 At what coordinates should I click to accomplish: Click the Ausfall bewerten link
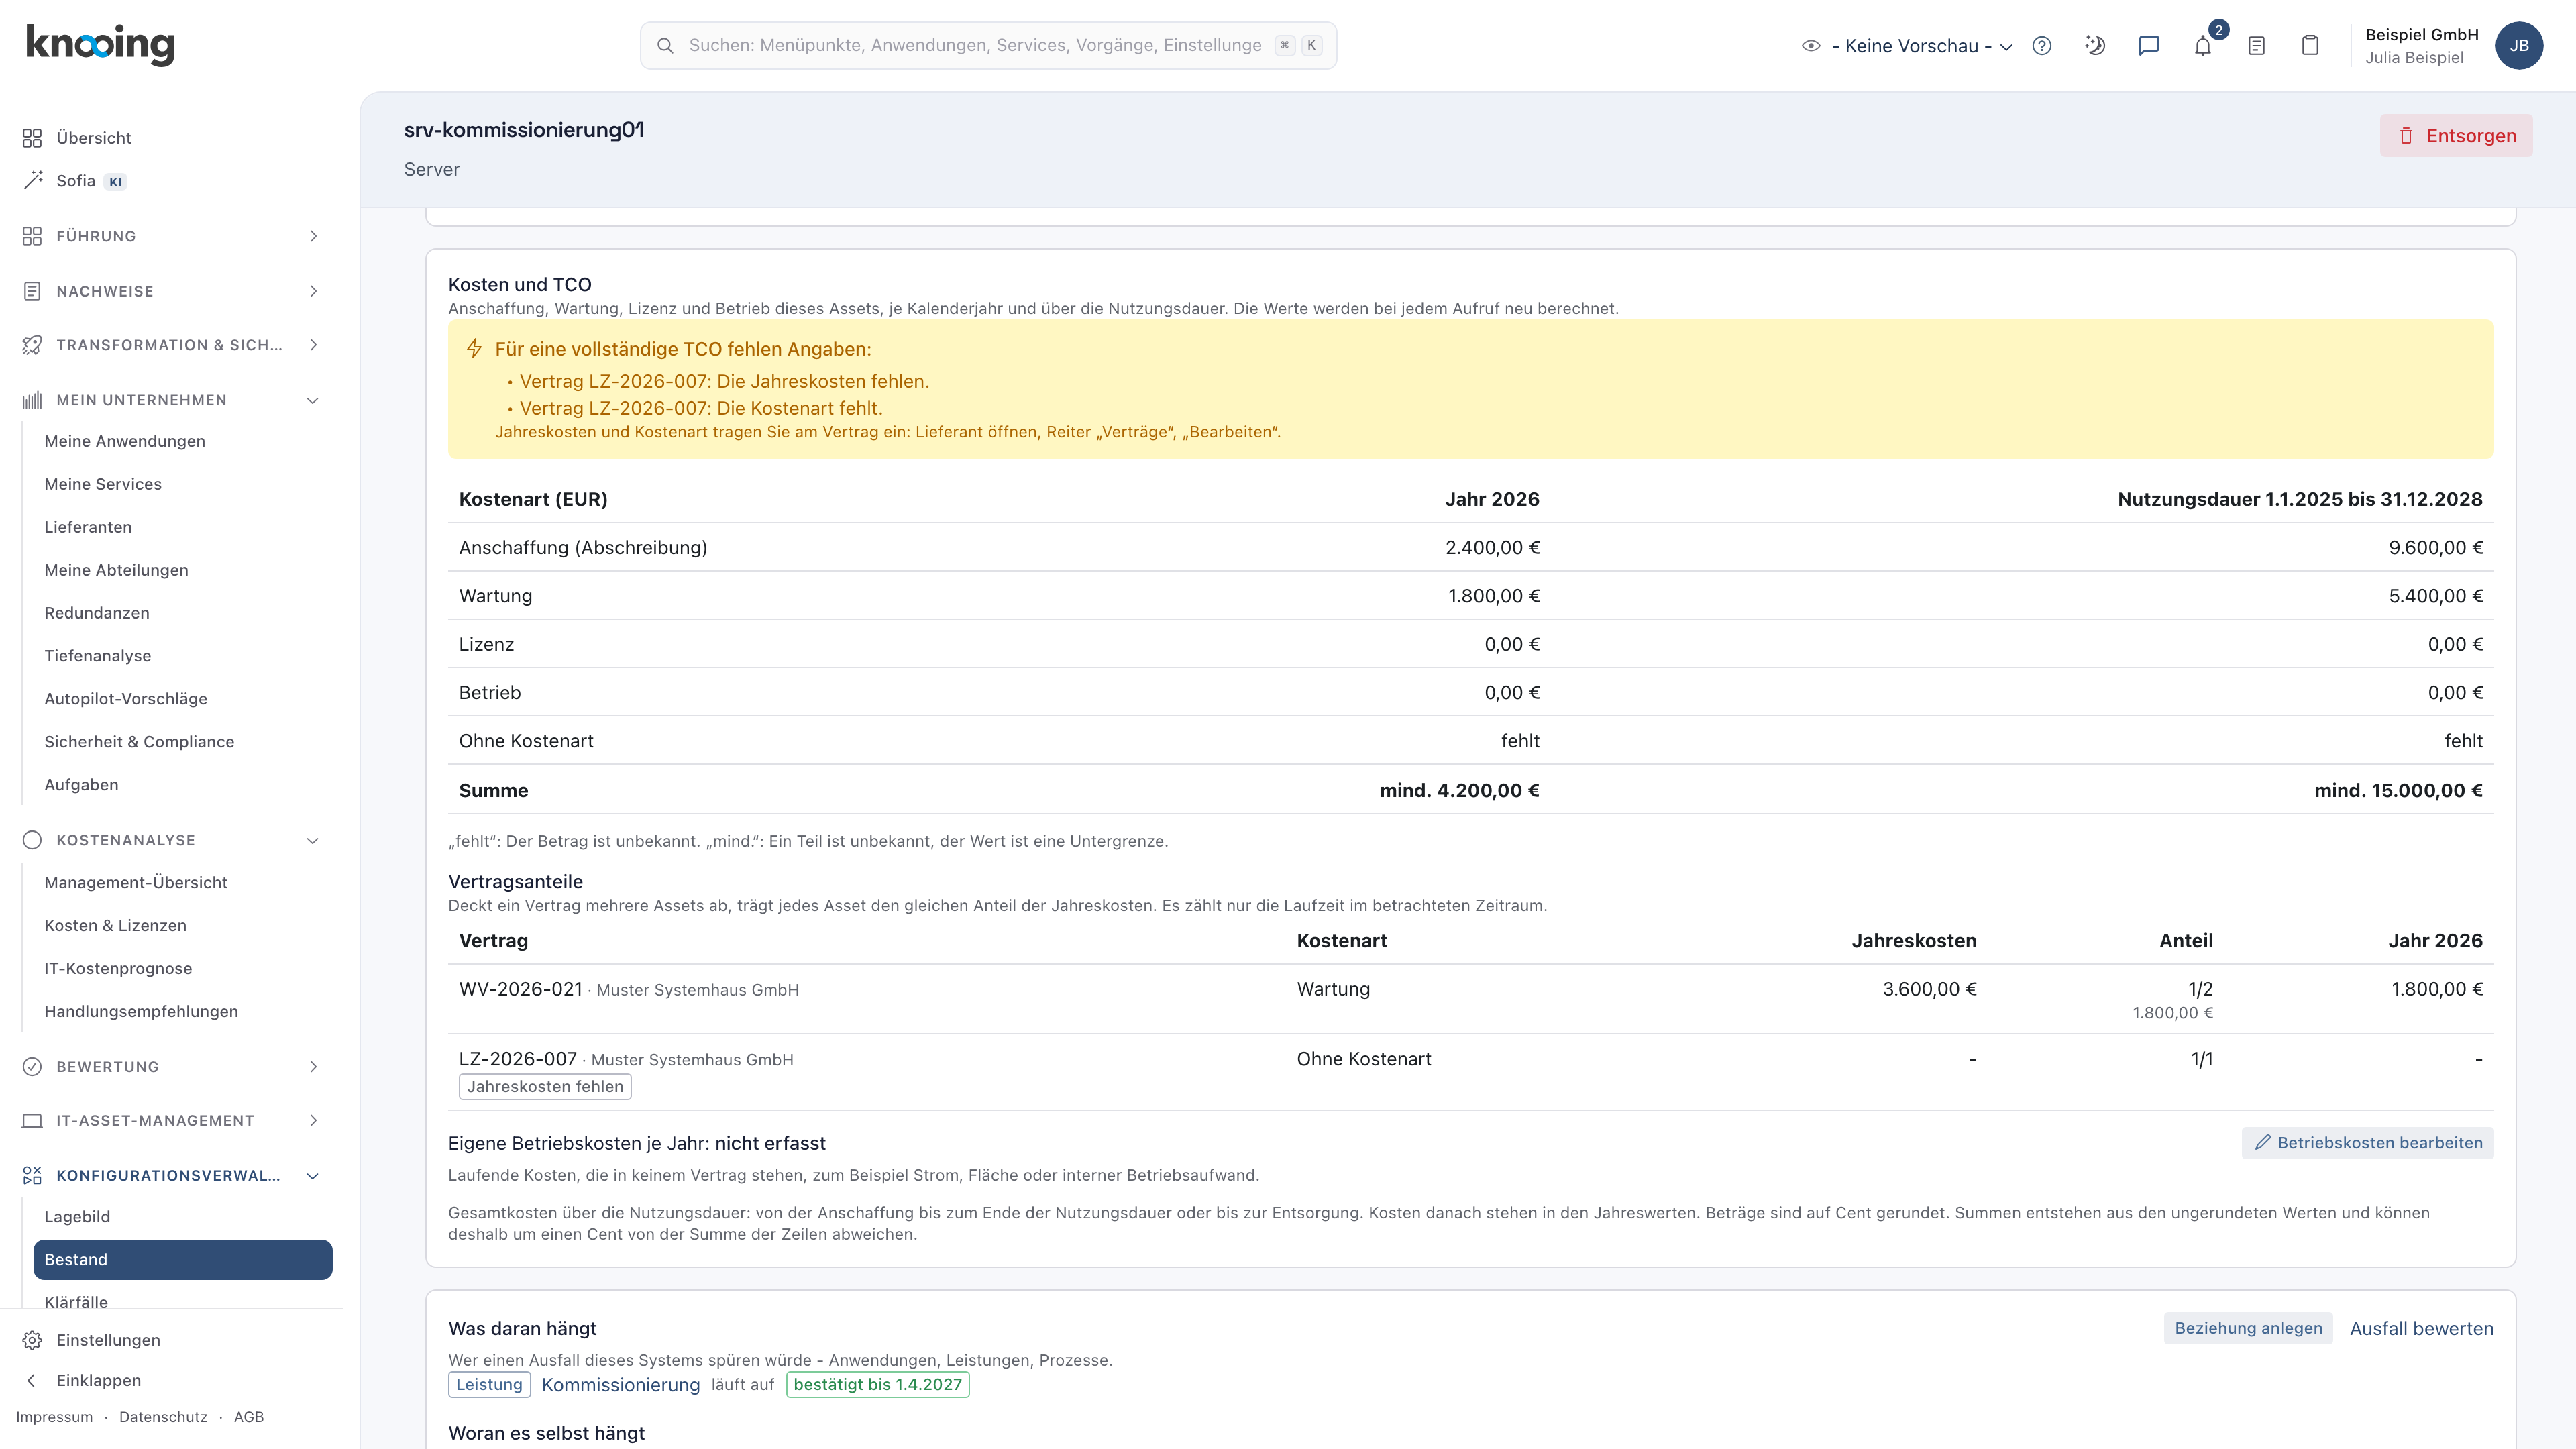pyautogui.click(x=2421, y=1328)
